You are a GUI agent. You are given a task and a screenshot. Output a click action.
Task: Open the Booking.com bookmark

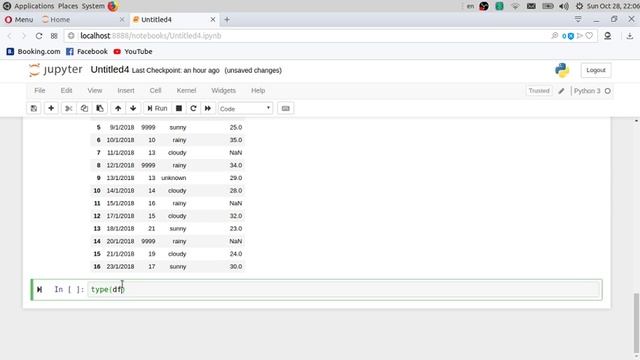tap(33, 51)
